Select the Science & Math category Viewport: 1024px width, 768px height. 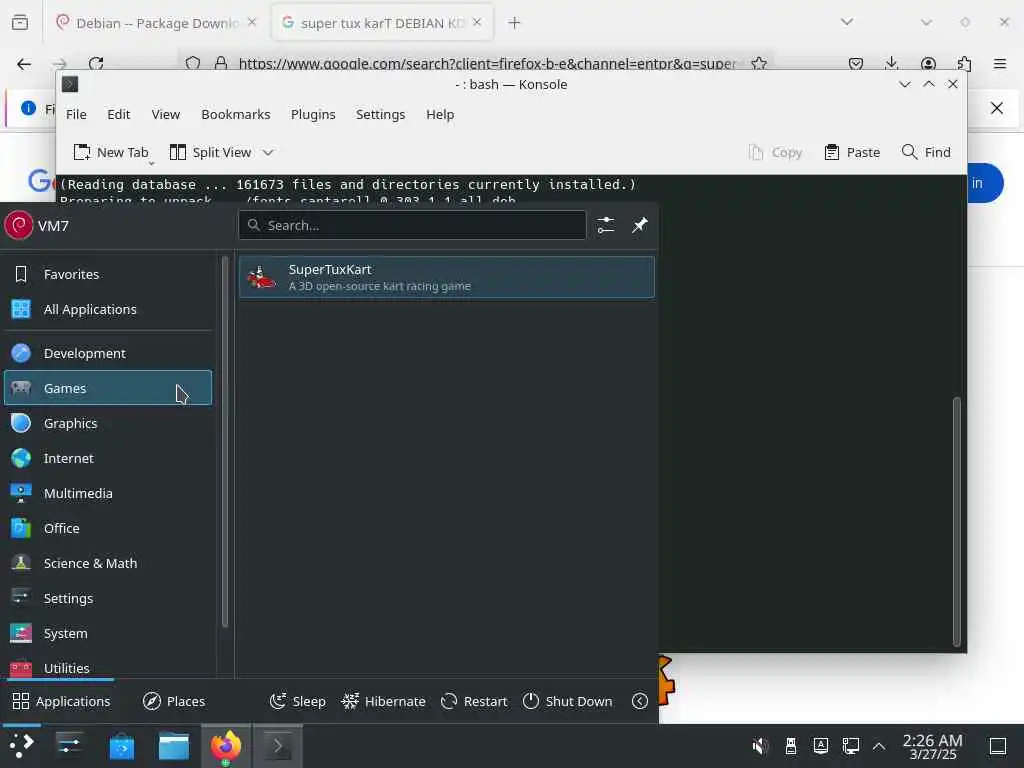point(108,564)
